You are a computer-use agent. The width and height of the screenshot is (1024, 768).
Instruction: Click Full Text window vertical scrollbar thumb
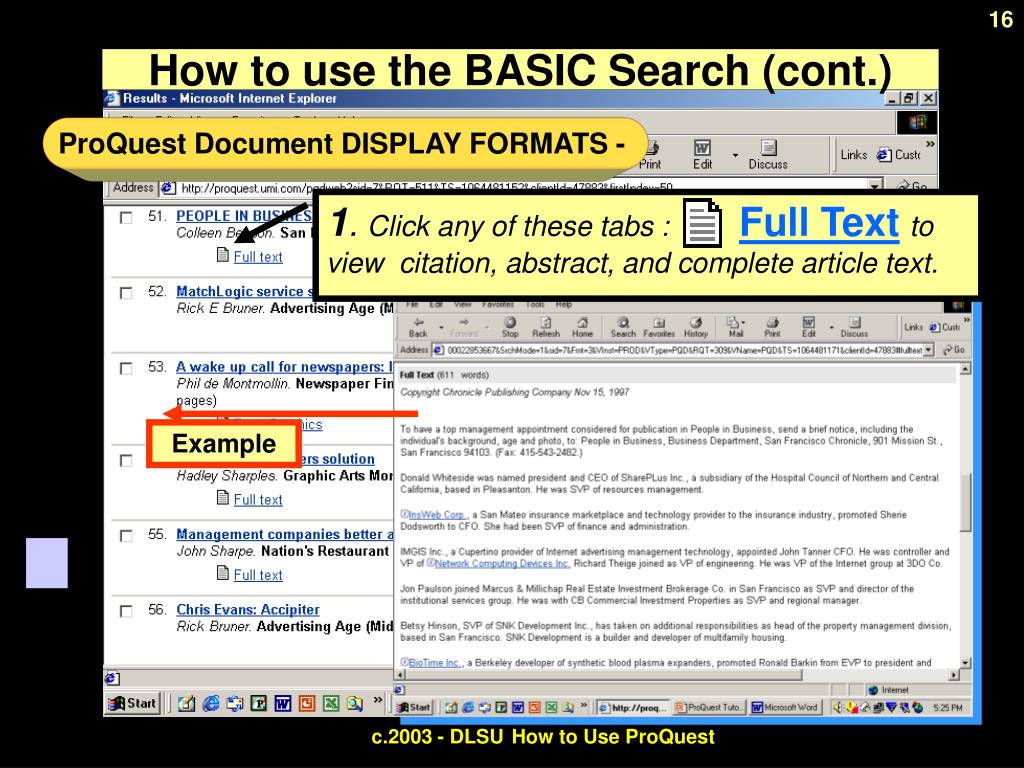tap(966, 502)
